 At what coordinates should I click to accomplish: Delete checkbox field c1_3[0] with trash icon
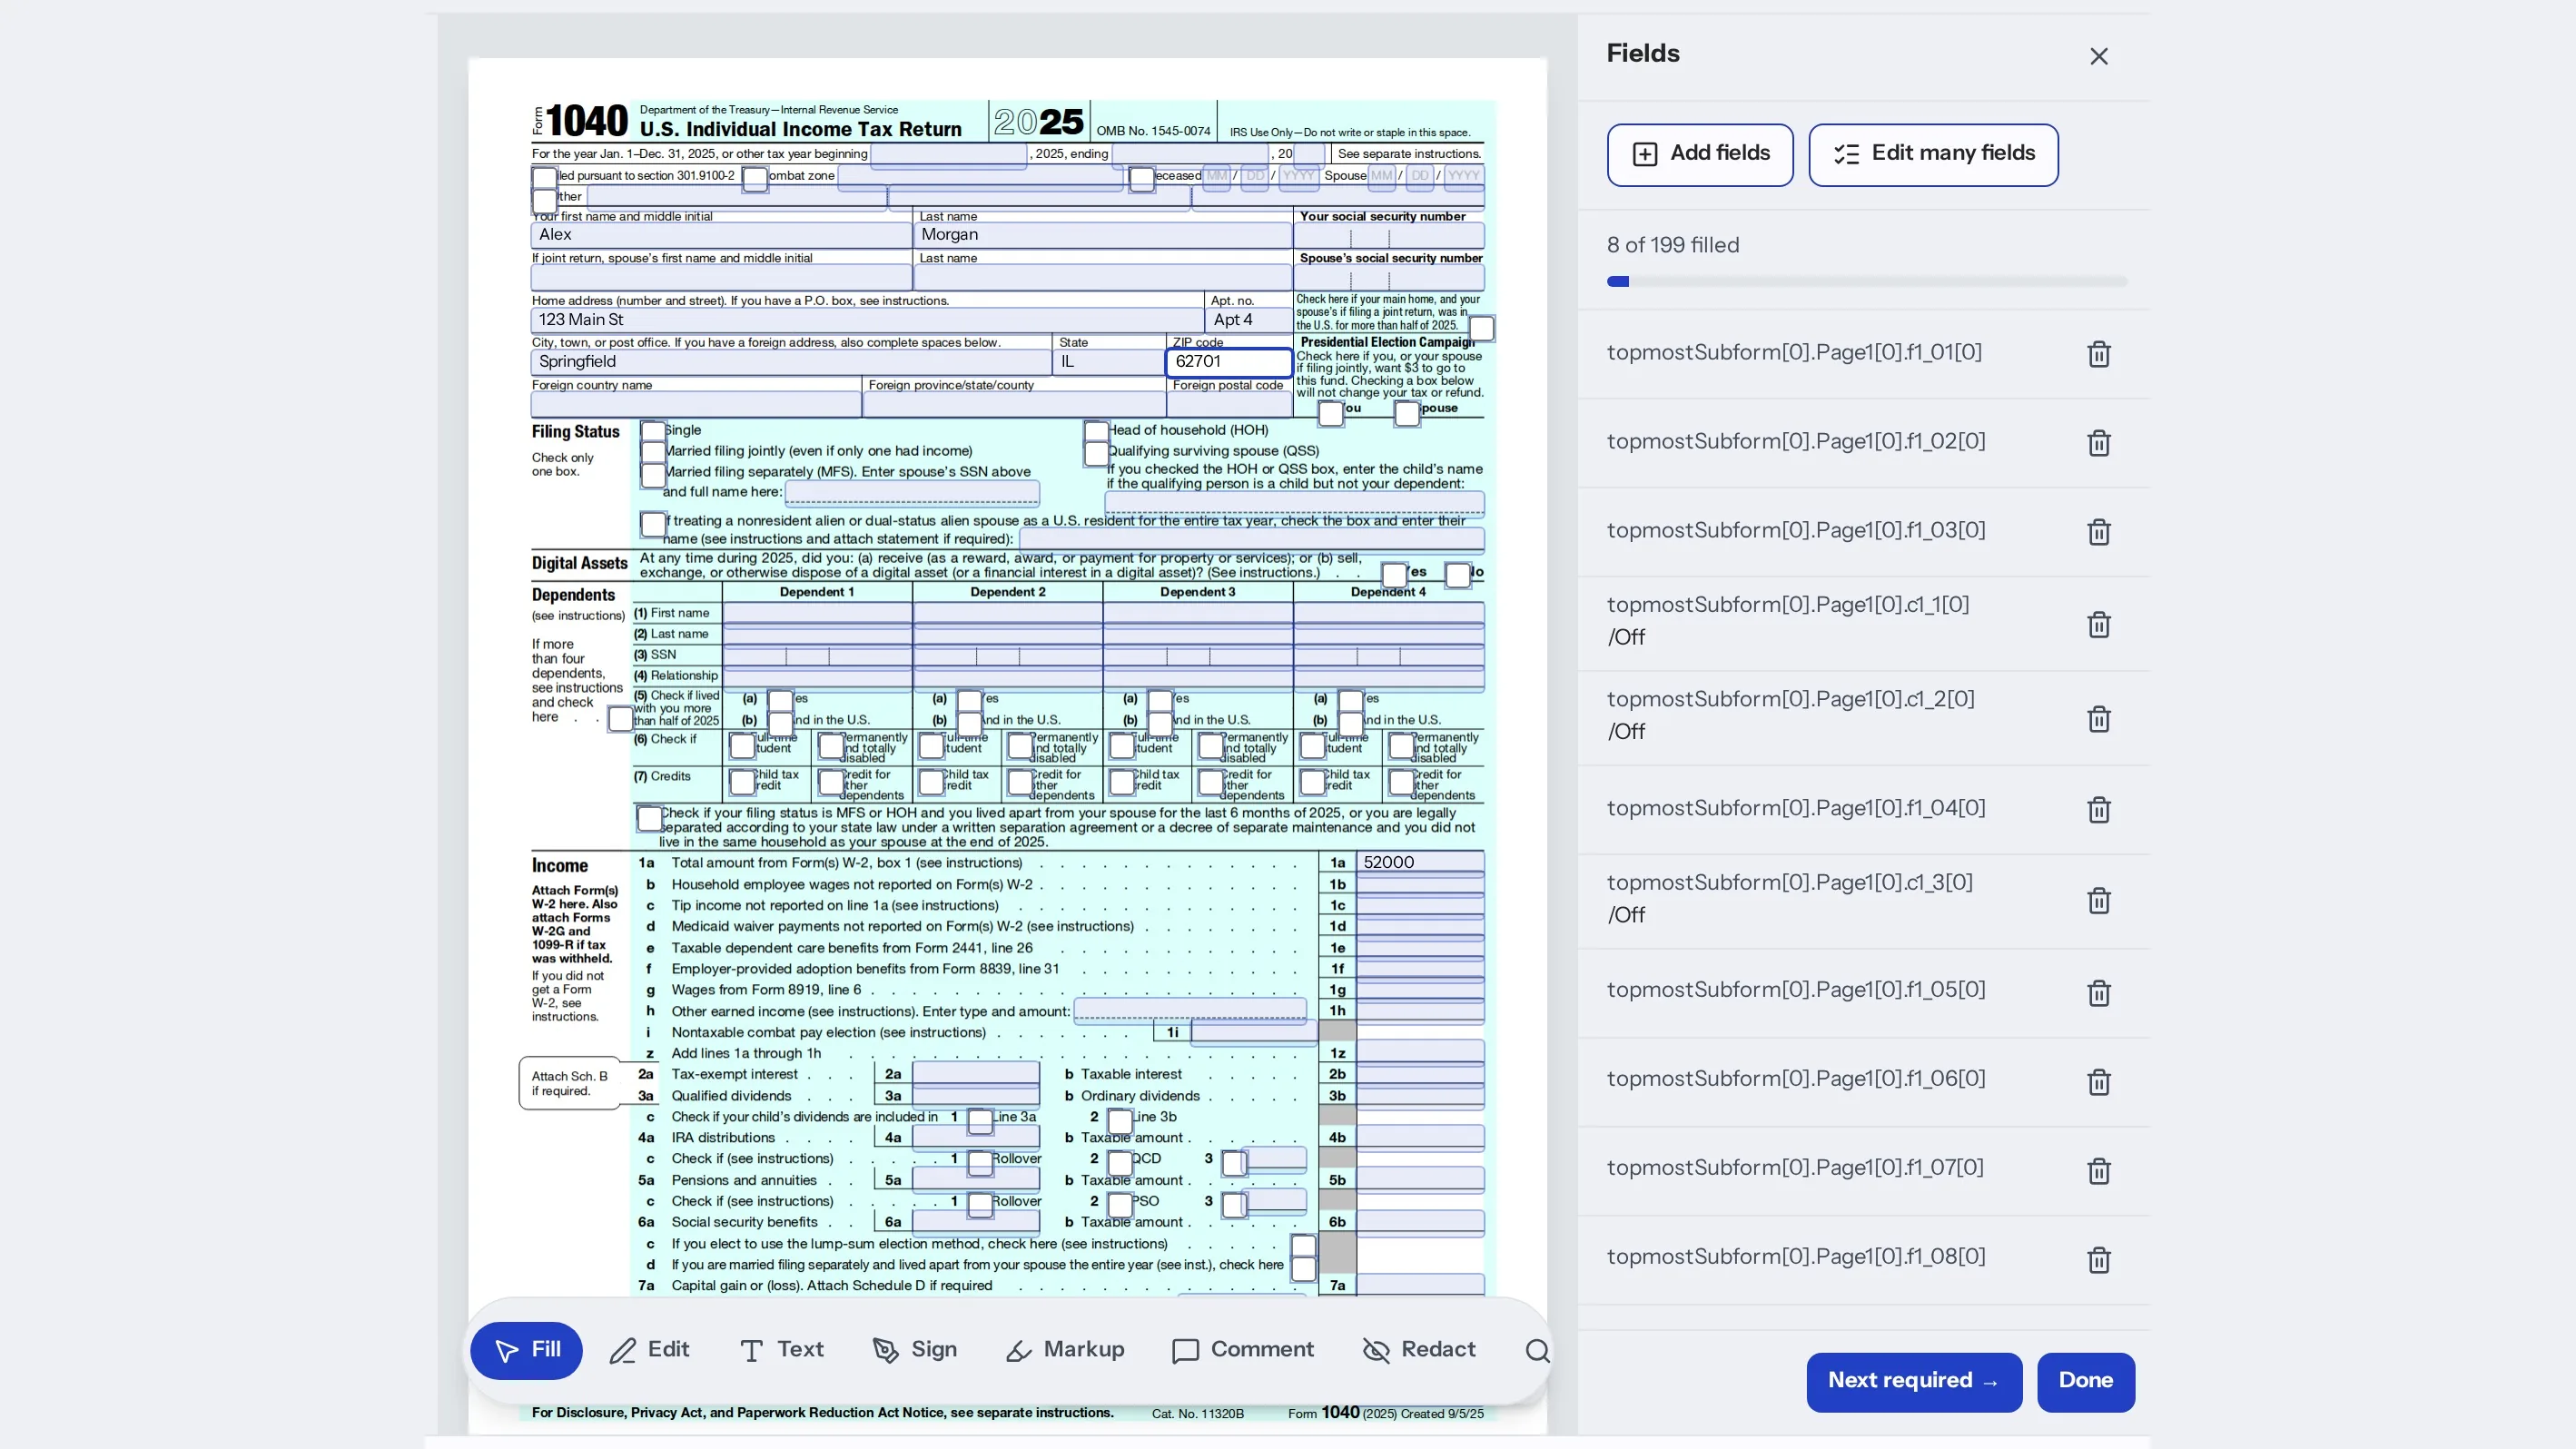(x=2098, y=901)
